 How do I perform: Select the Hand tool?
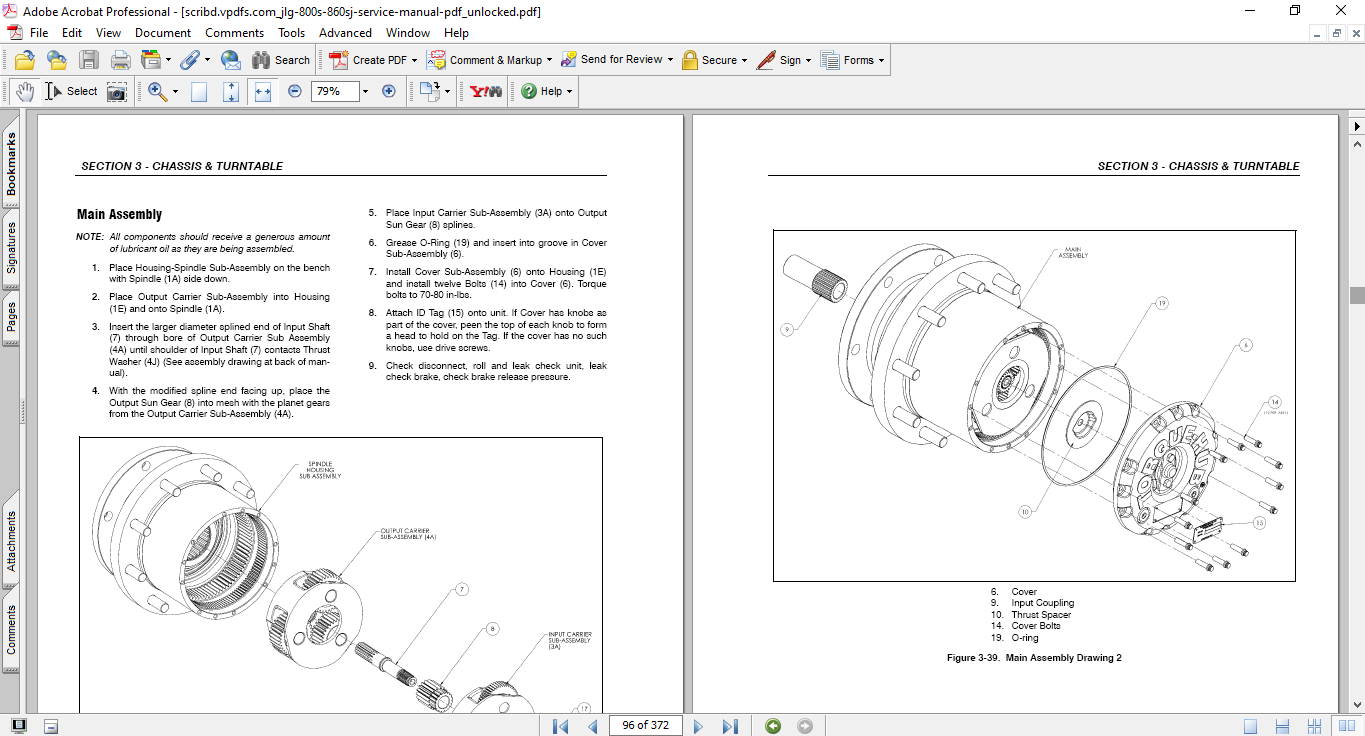coord(25,91)
